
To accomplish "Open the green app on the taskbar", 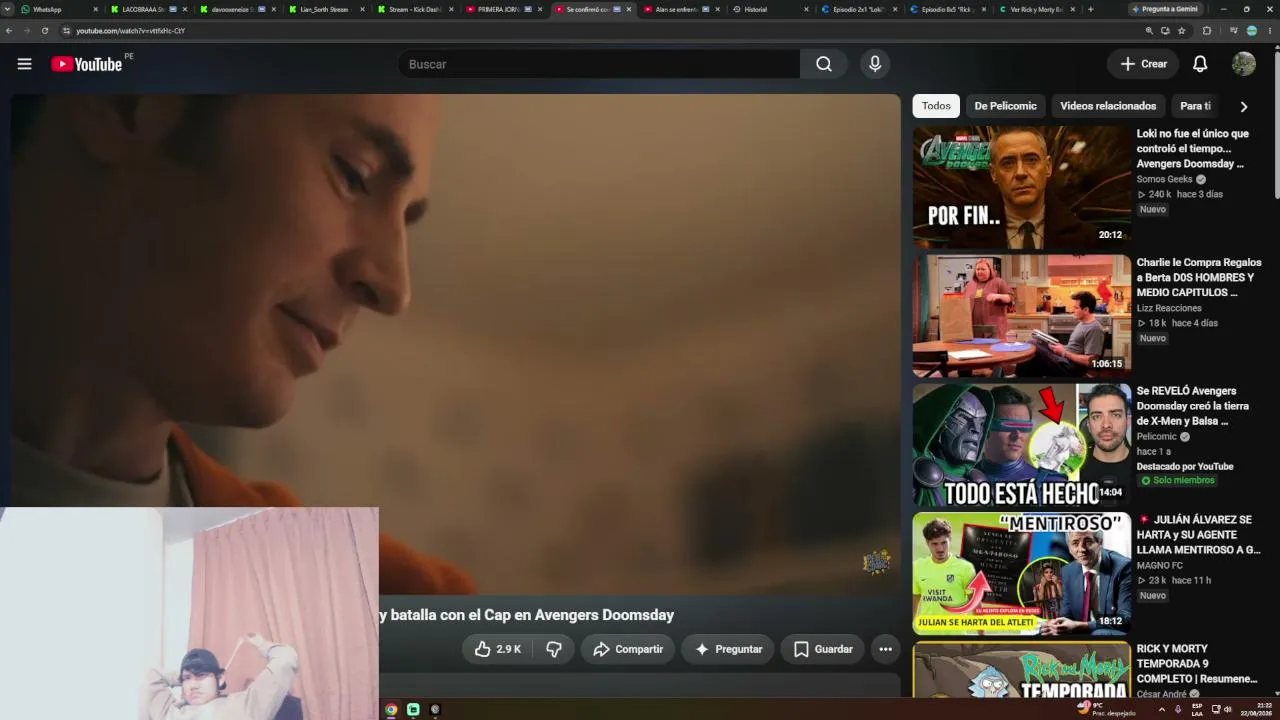I will [413, 709].
